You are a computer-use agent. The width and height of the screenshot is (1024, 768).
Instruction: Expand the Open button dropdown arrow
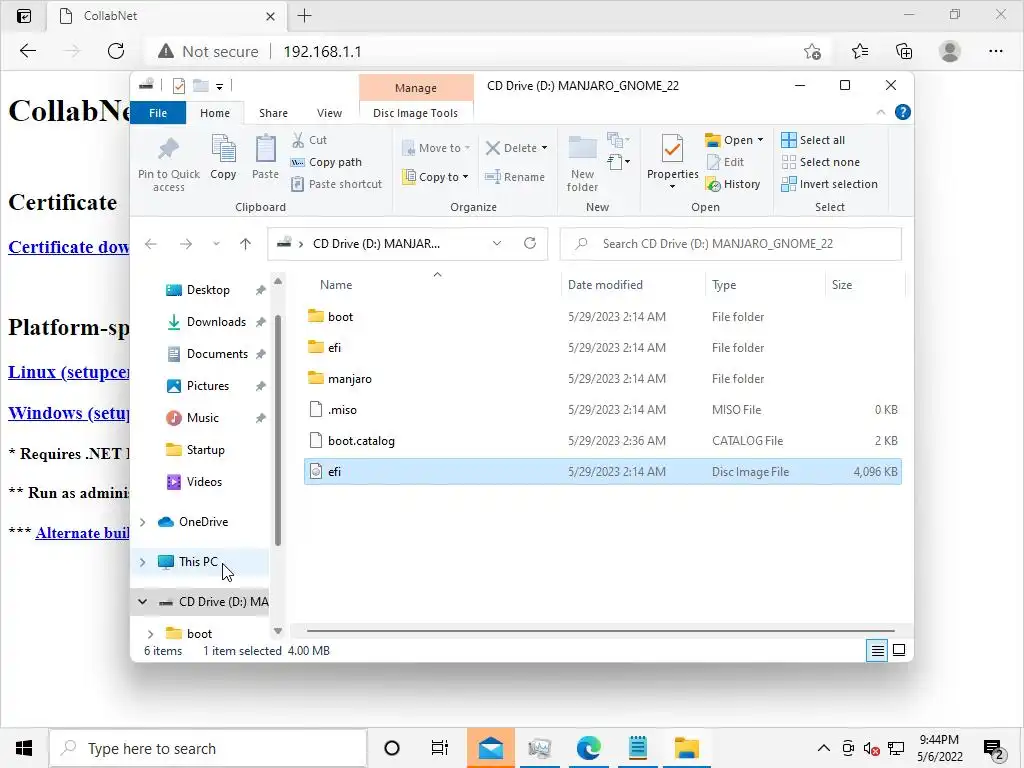(760, 140)
